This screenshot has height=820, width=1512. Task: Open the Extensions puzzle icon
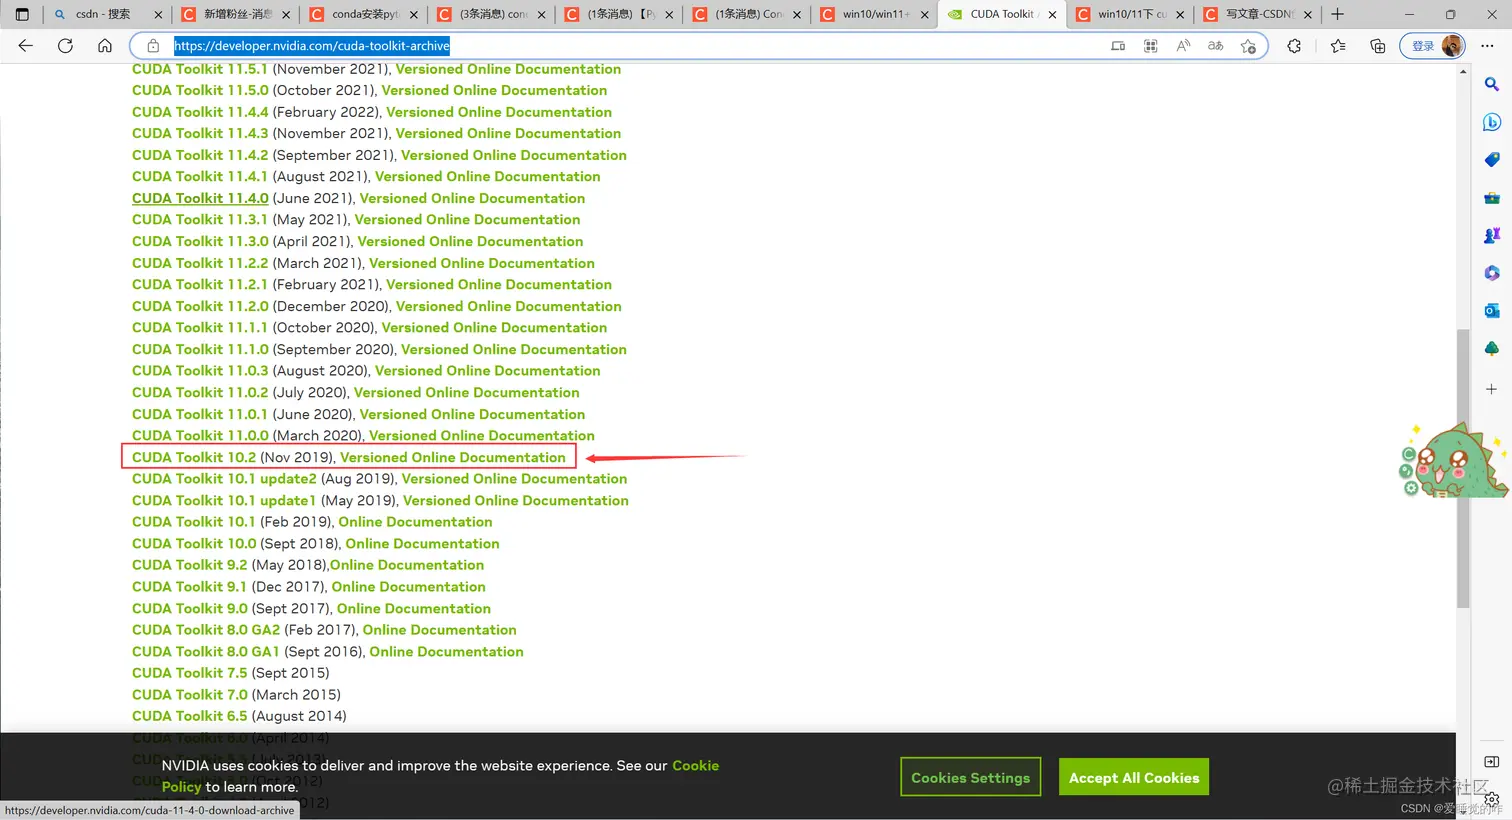coord(1294,46)
